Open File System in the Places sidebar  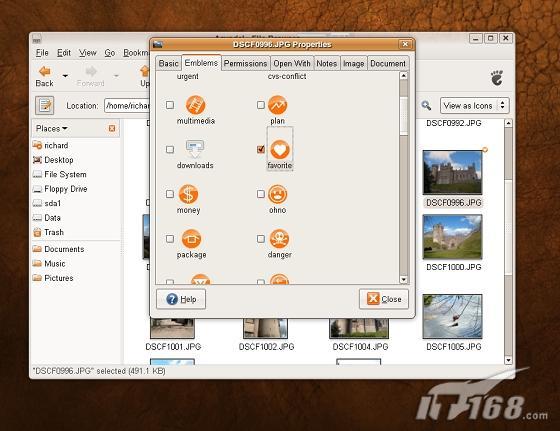59,174
